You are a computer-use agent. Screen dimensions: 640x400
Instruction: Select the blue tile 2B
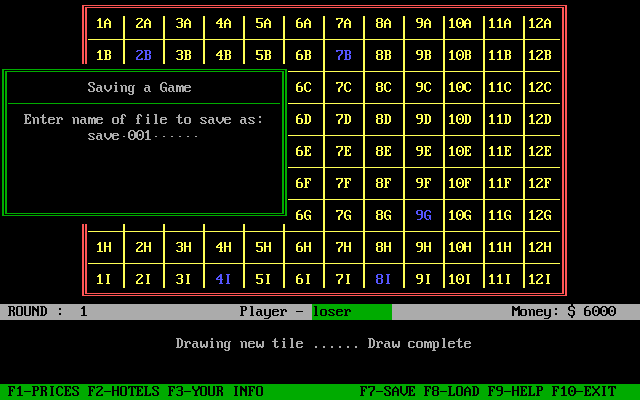(144, 56)
